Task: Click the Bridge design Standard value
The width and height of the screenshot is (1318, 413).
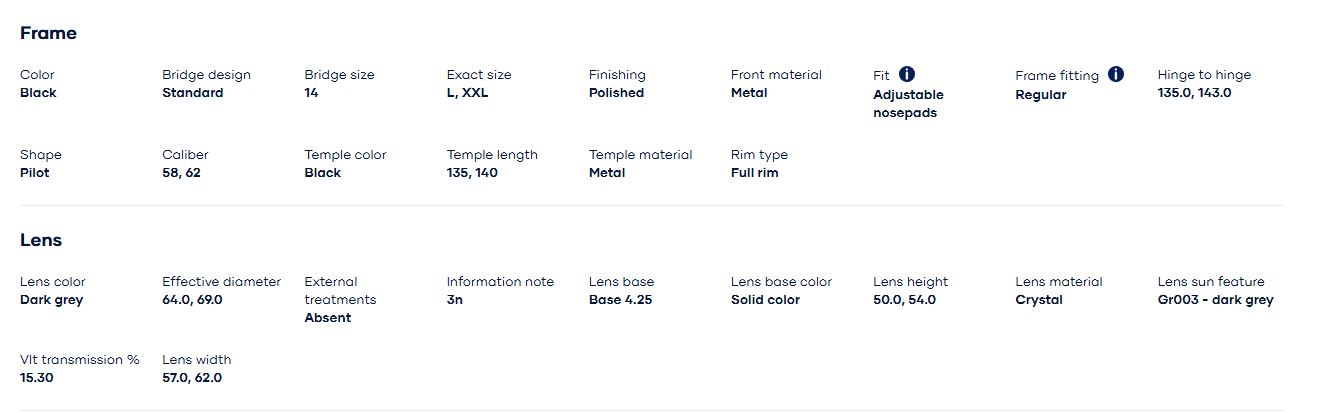Action: [x=193, y=93]
